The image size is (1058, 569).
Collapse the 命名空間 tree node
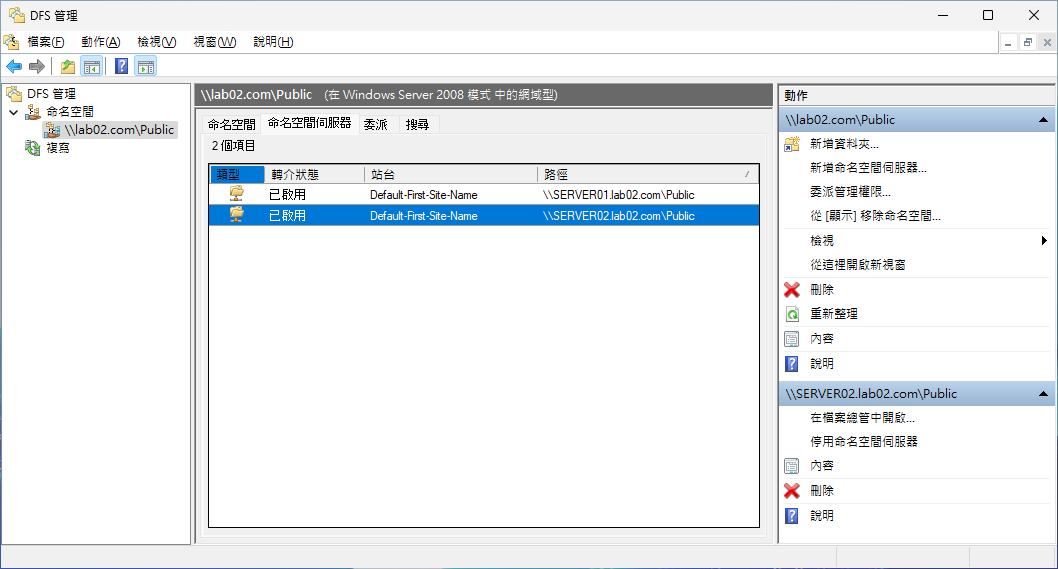[x=14, y=112]
